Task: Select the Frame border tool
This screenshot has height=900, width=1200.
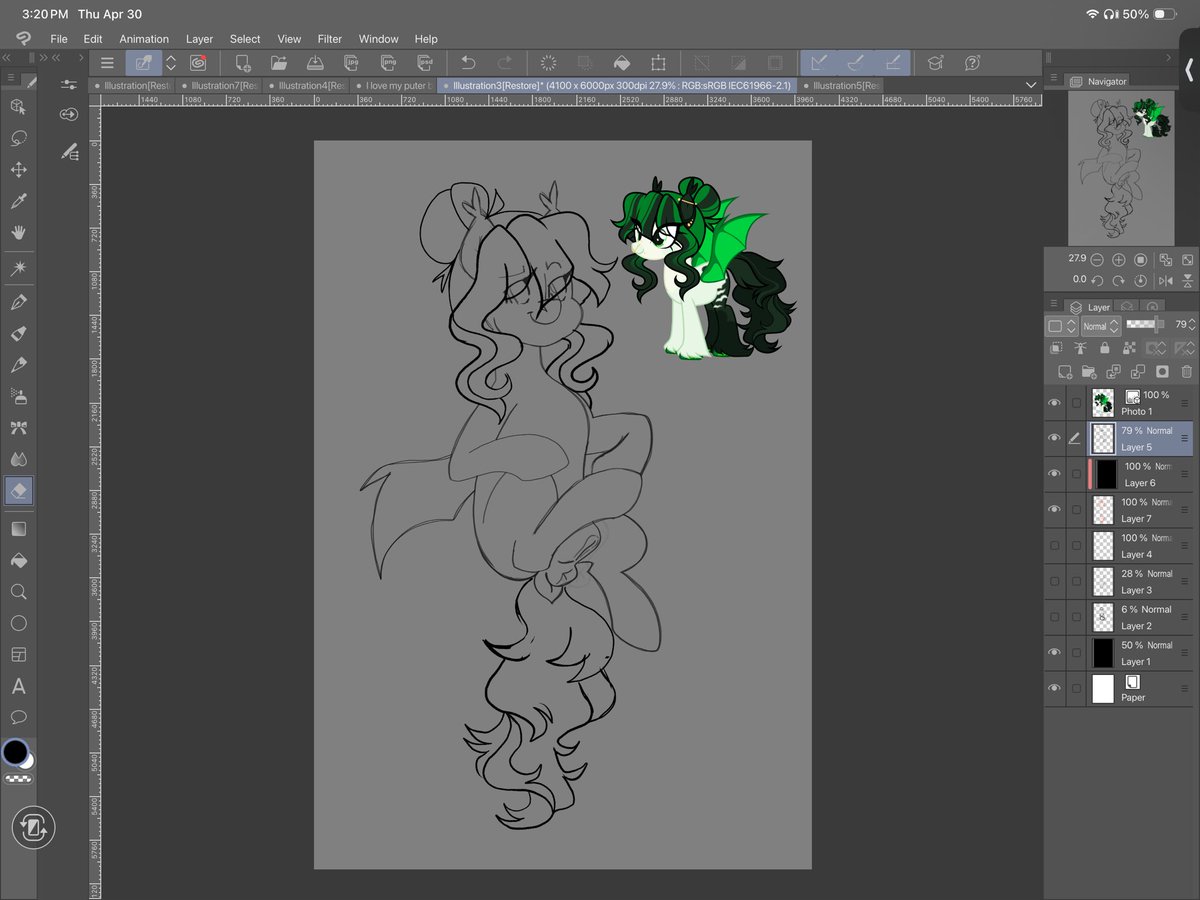Action: point(18,655)
